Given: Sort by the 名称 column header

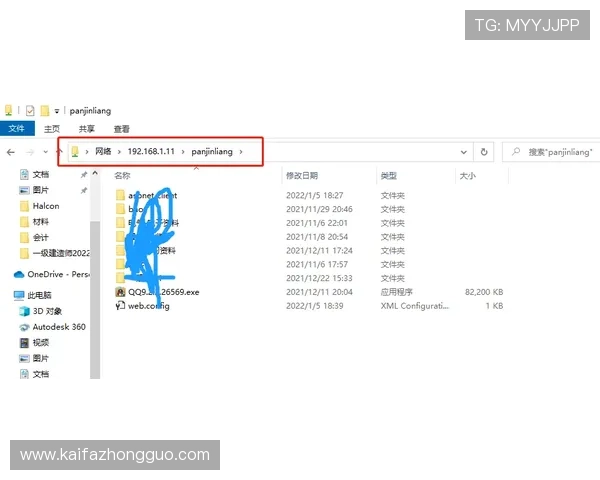Looking at the screenshot, I should (122, 175).
